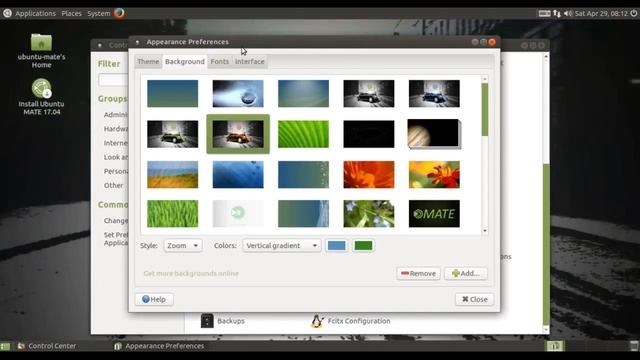Image resolution: width=640 pixels, height=360 pixels.
Task: Click the Add... button
Action: [x=466, y=273]
